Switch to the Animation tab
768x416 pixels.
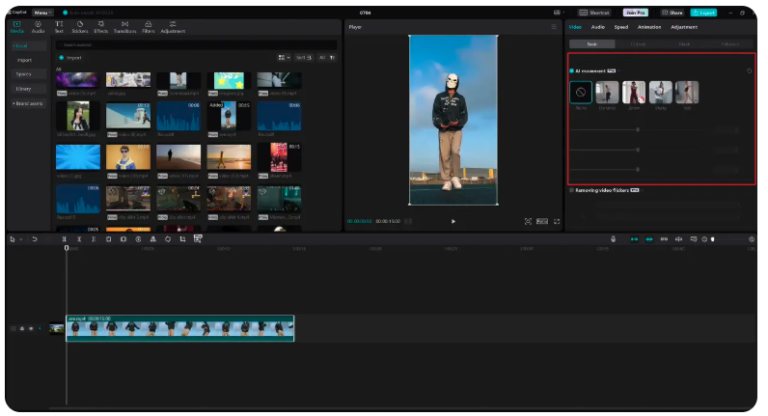pyautogui.click(x=648, y=27)
